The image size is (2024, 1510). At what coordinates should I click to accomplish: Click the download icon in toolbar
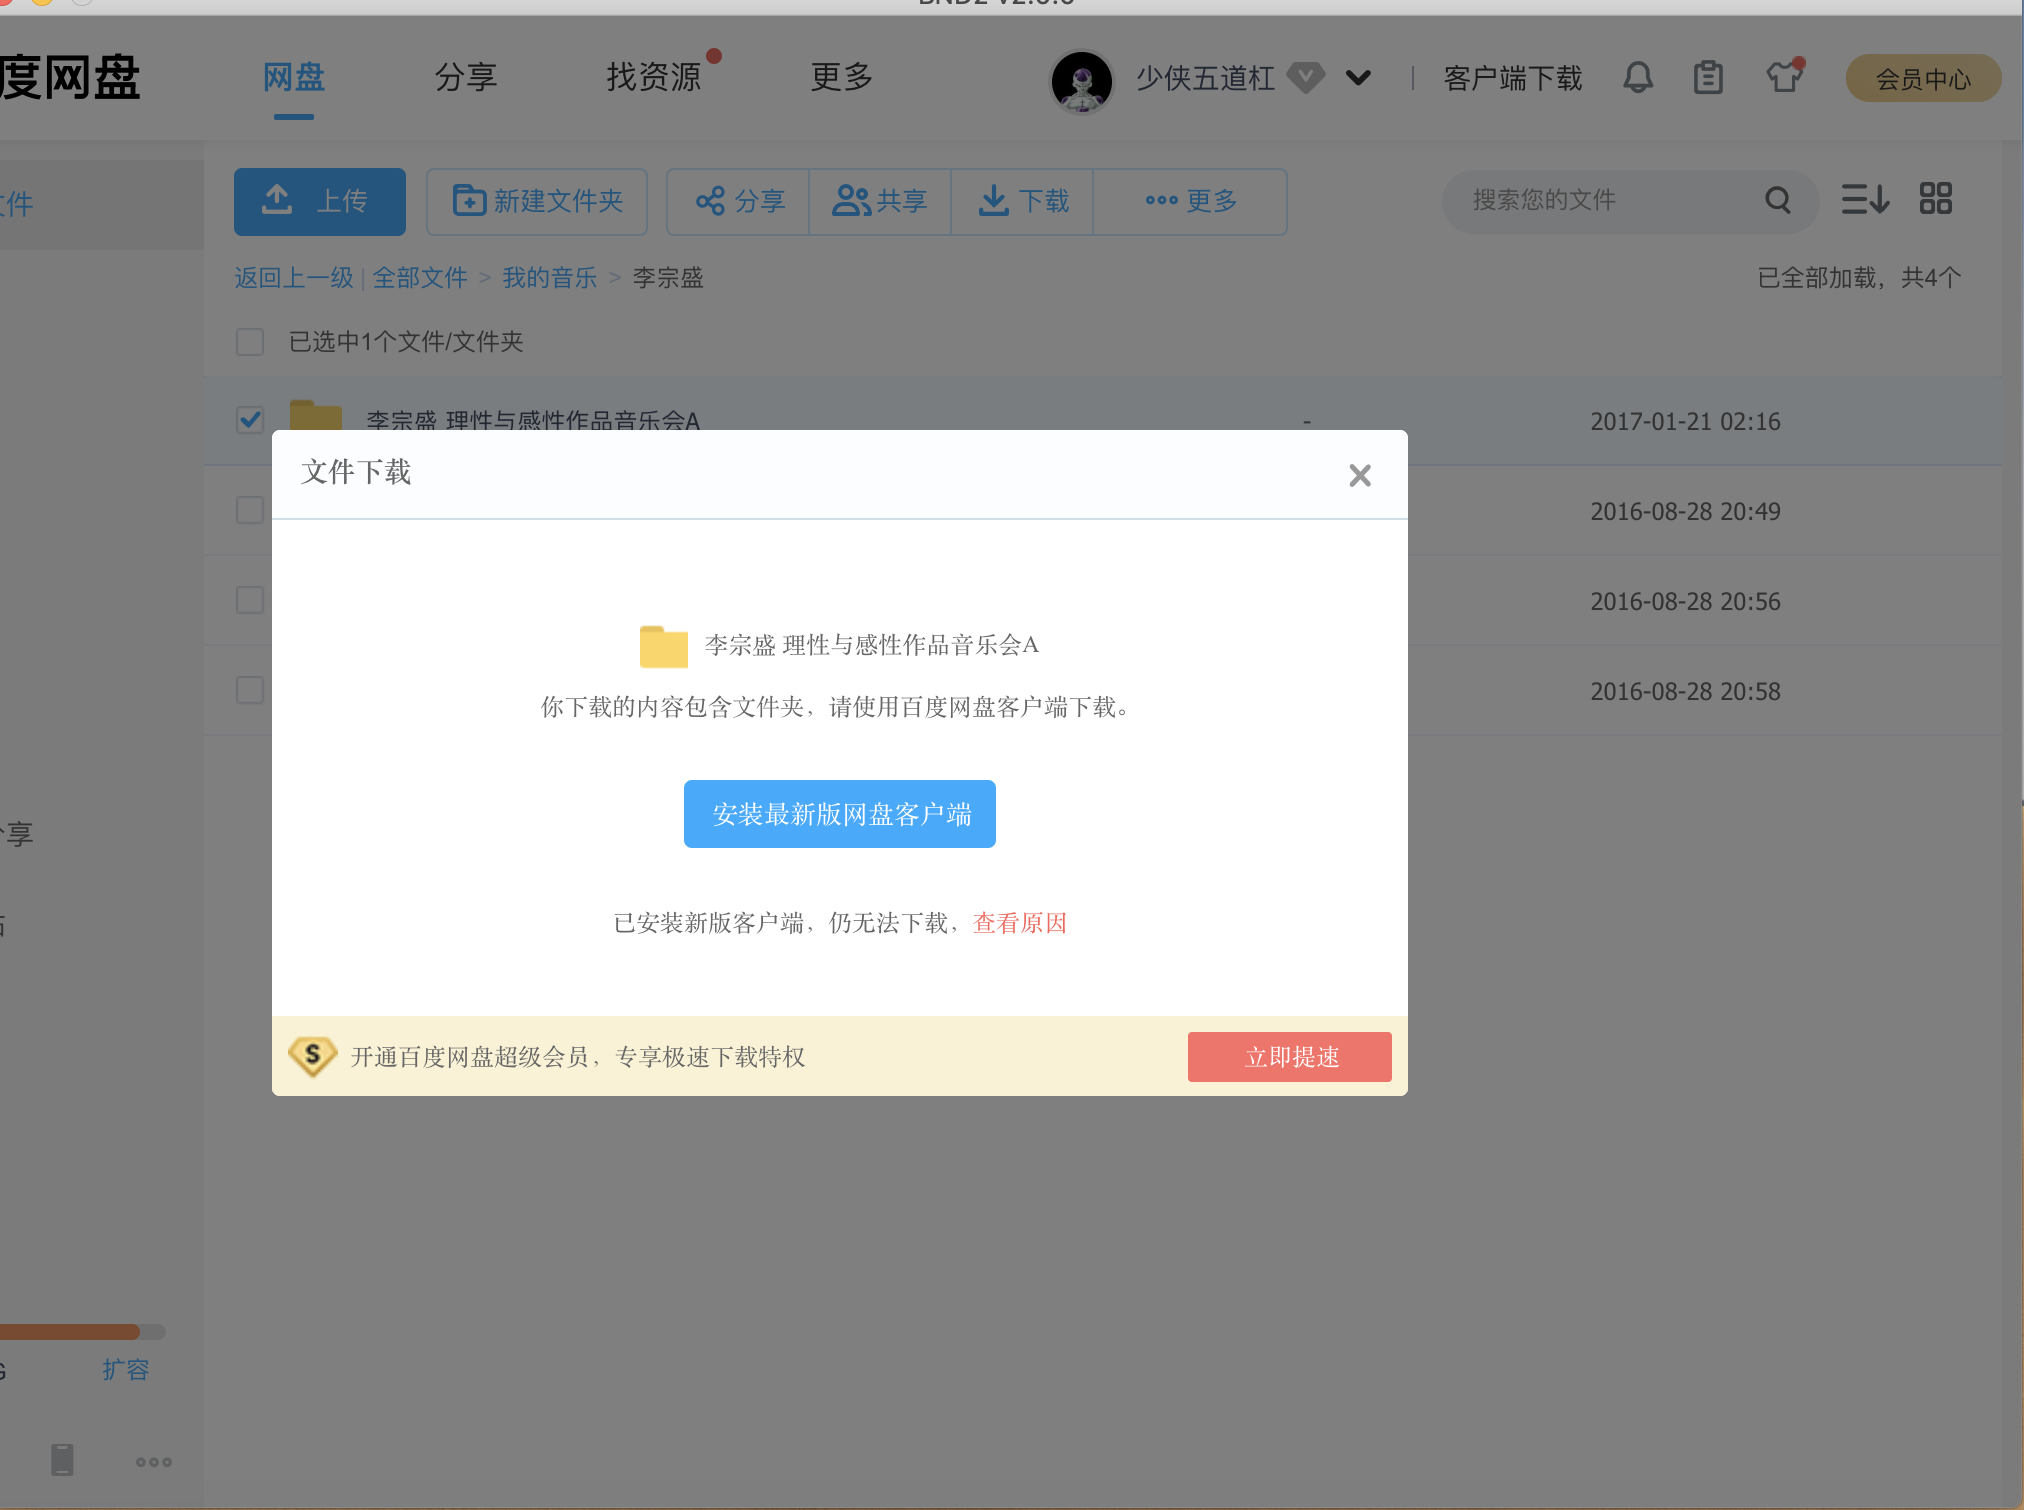pyautogui.click(x=993, y=201)
